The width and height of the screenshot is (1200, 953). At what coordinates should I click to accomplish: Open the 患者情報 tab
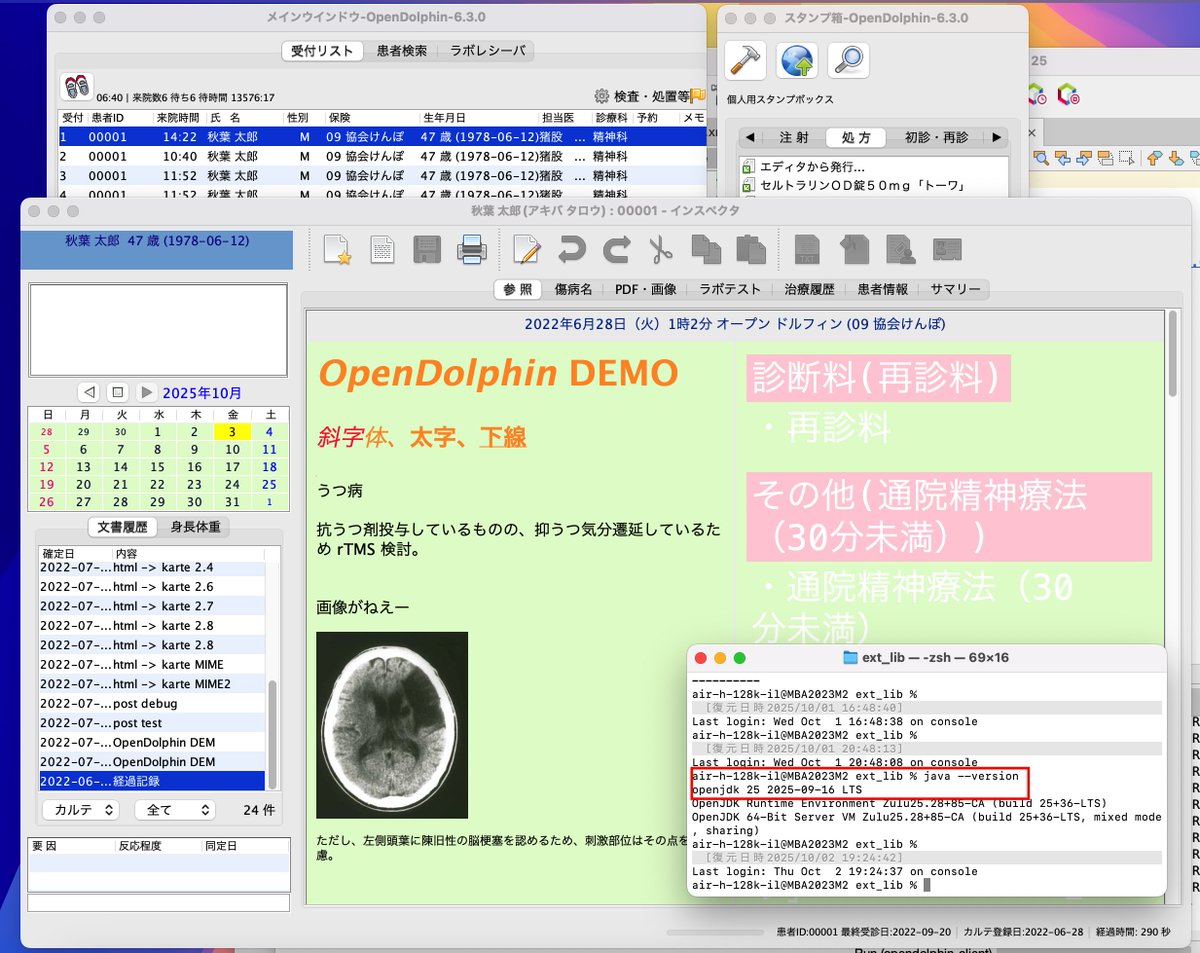883,289
